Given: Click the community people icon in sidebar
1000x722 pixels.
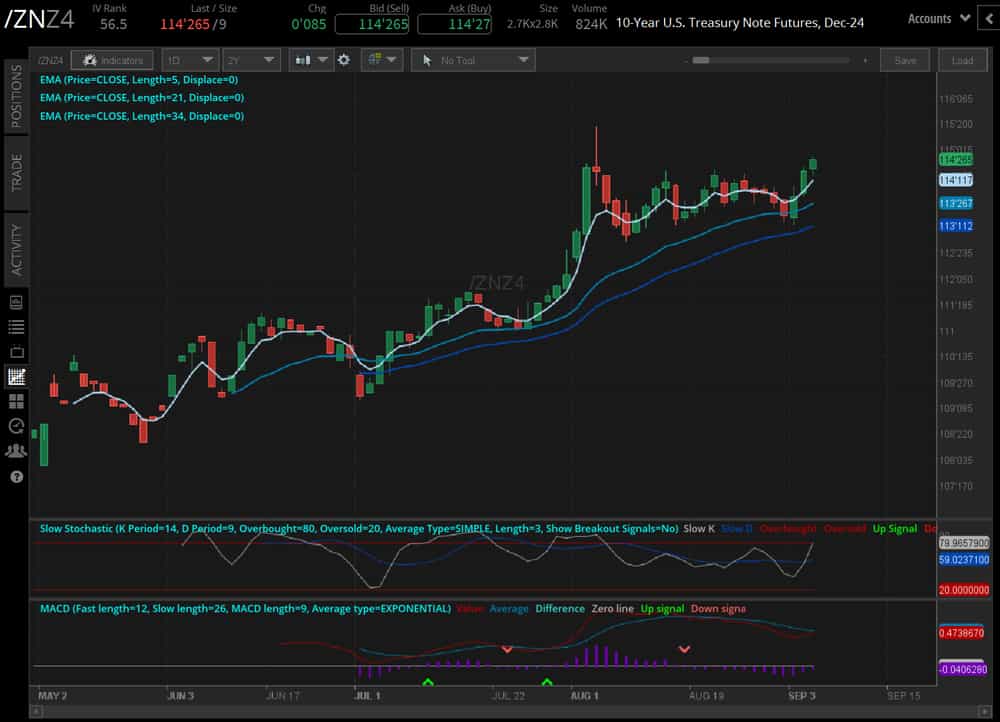Looking at the screenshot, I should 15,451.
